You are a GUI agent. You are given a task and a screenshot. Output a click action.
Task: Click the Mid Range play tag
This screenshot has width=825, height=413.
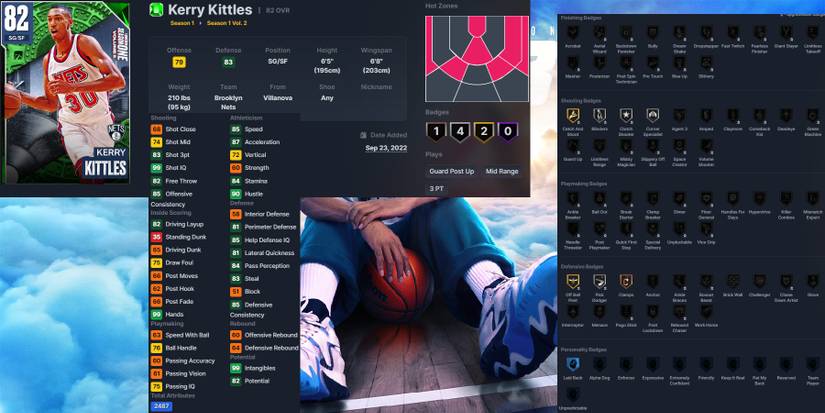point(503,171)
